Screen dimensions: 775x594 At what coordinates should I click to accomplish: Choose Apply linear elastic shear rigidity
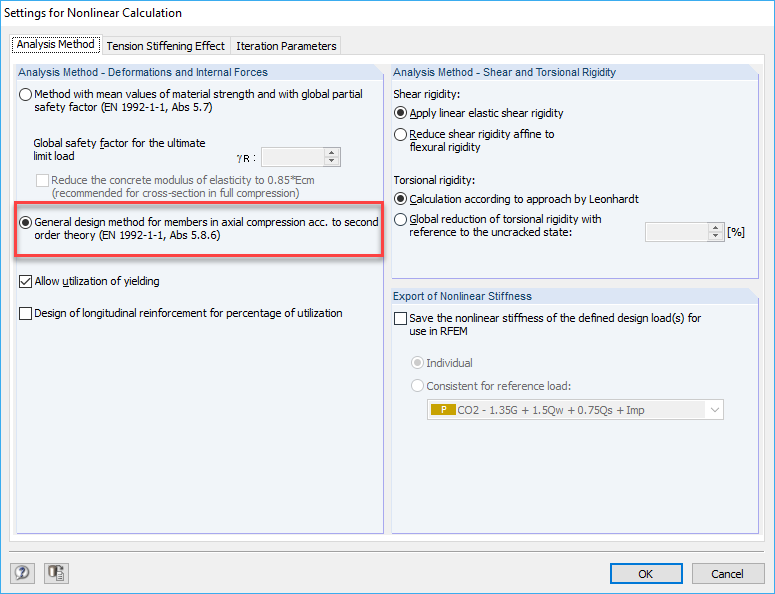pyautogui.click(x=401, y=114)
